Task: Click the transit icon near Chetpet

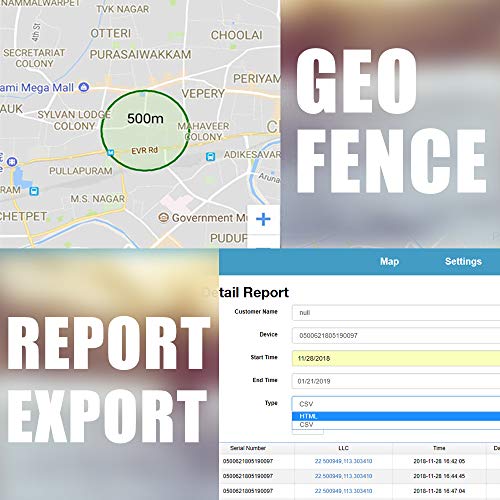Action: pyautogui.click(x=34, y=191)
